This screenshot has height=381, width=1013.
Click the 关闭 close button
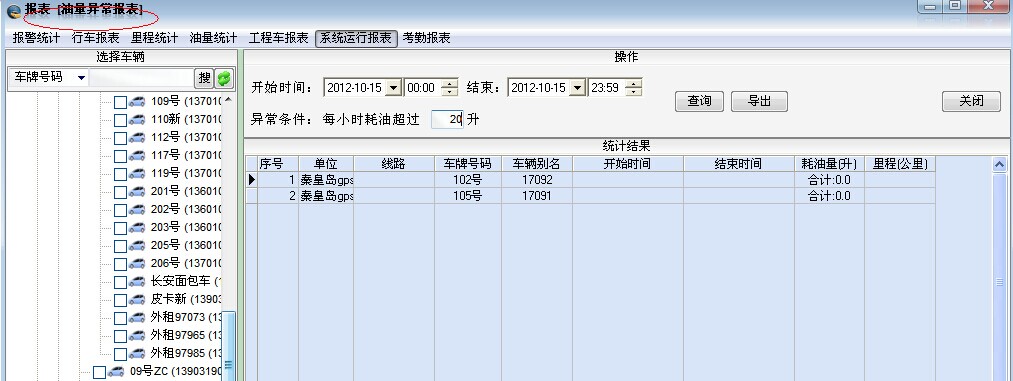coord(971,101)
